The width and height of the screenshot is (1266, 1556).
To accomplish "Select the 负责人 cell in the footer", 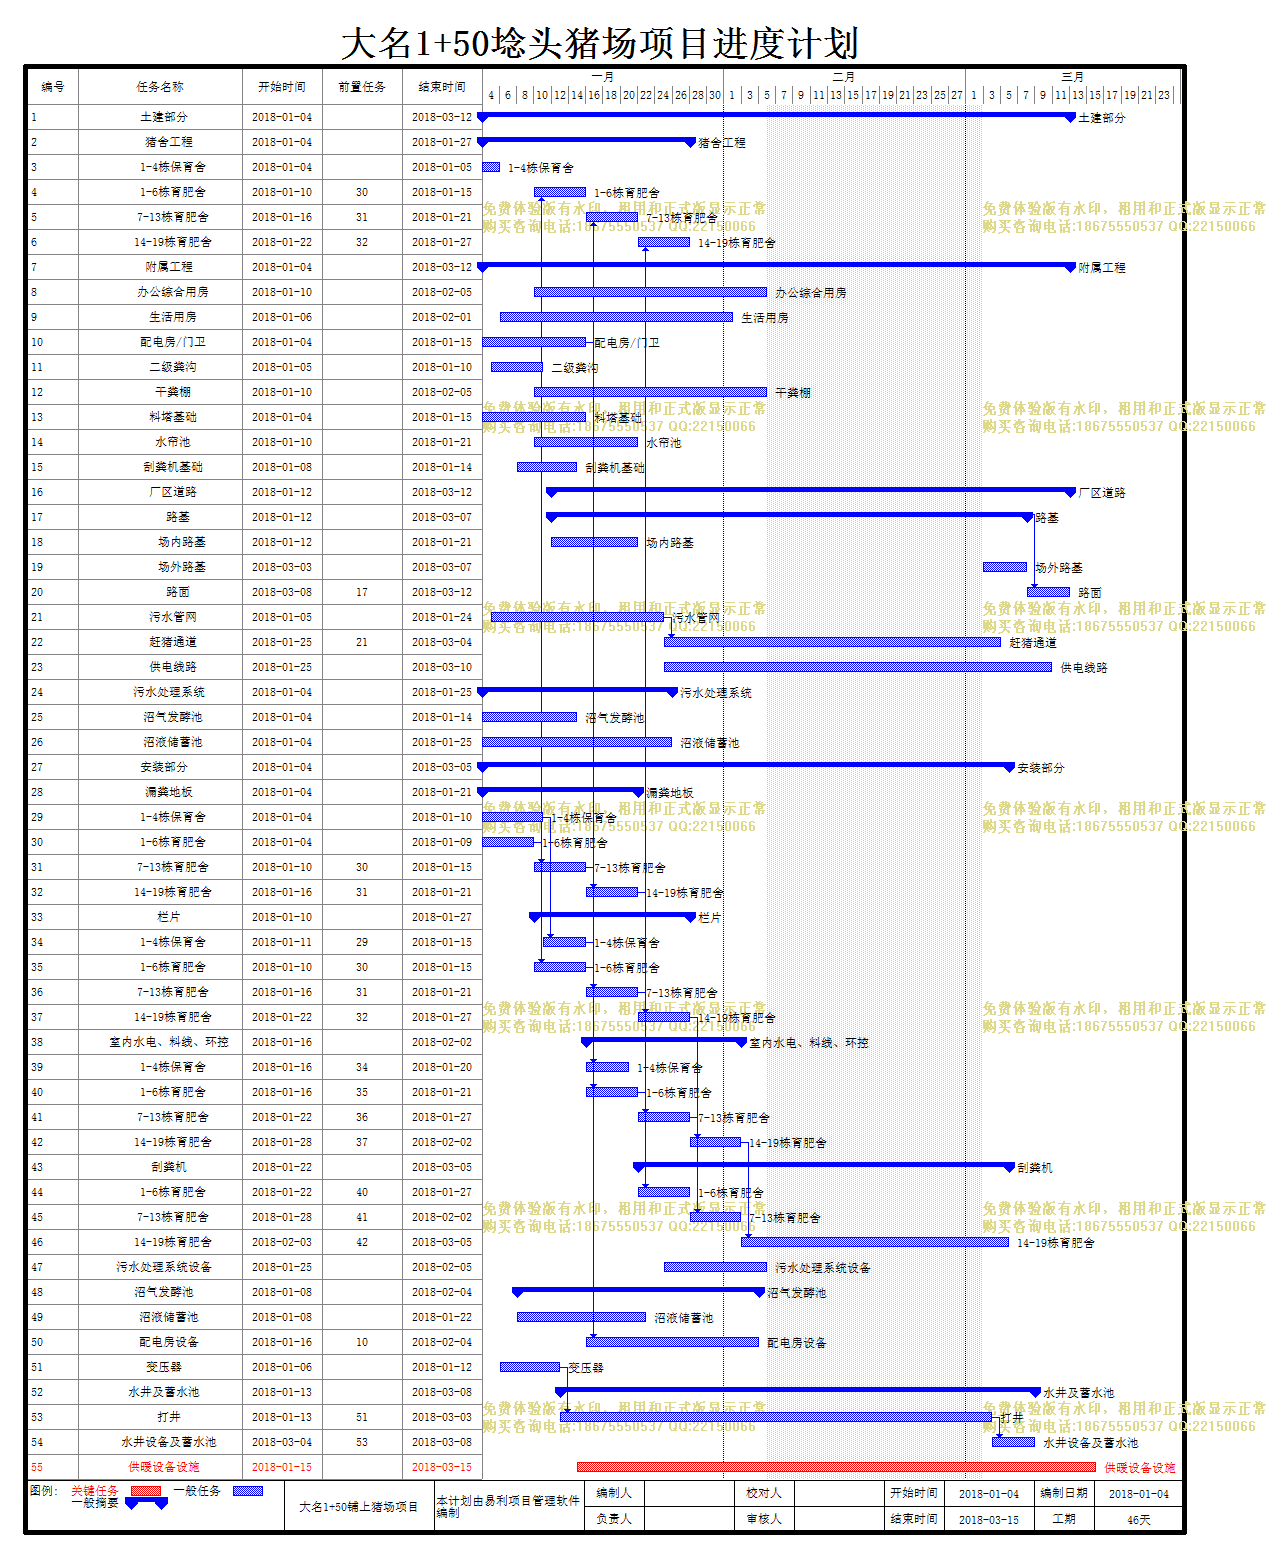I will (614, 1518).
